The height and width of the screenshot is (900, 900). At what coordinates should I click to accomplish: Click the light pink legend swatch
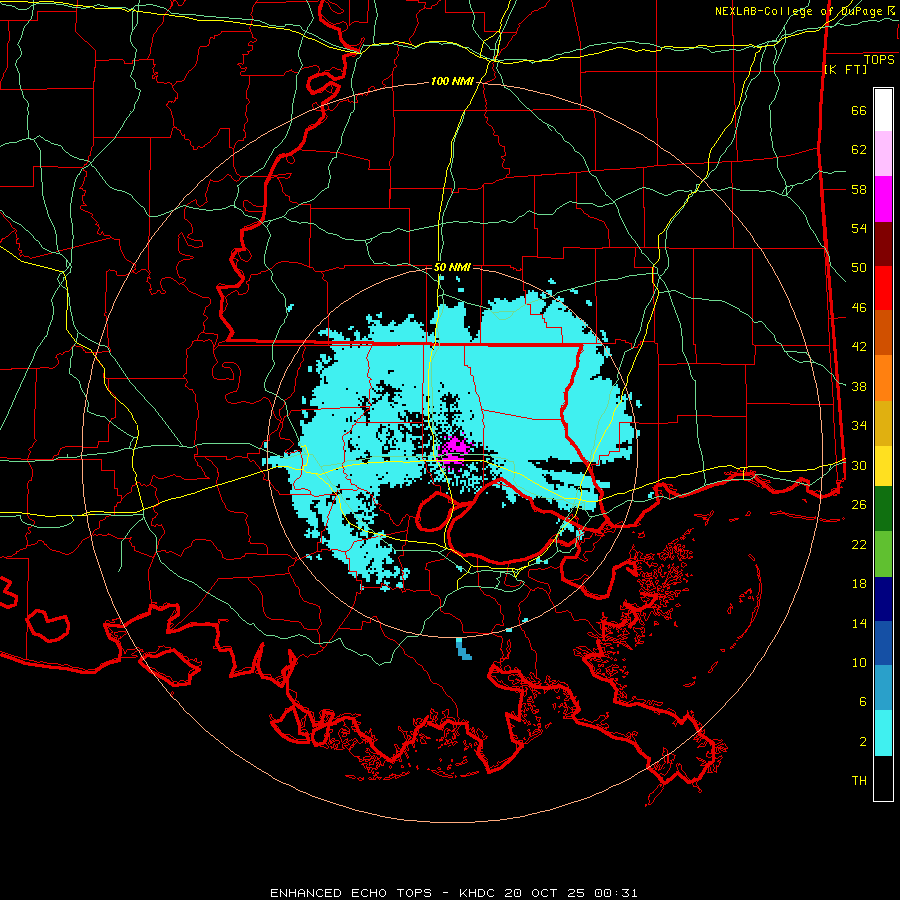pos(883,153)
